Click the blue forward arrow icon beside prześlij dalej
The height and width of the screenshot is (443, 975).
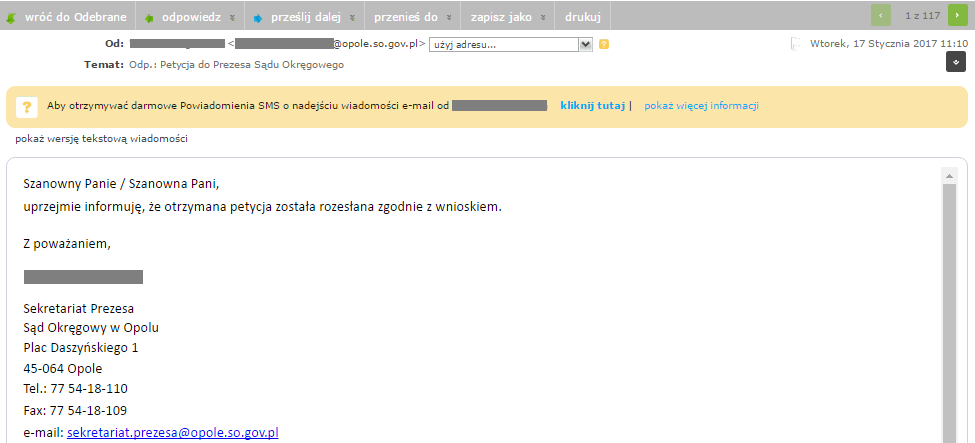click(258, 18)
